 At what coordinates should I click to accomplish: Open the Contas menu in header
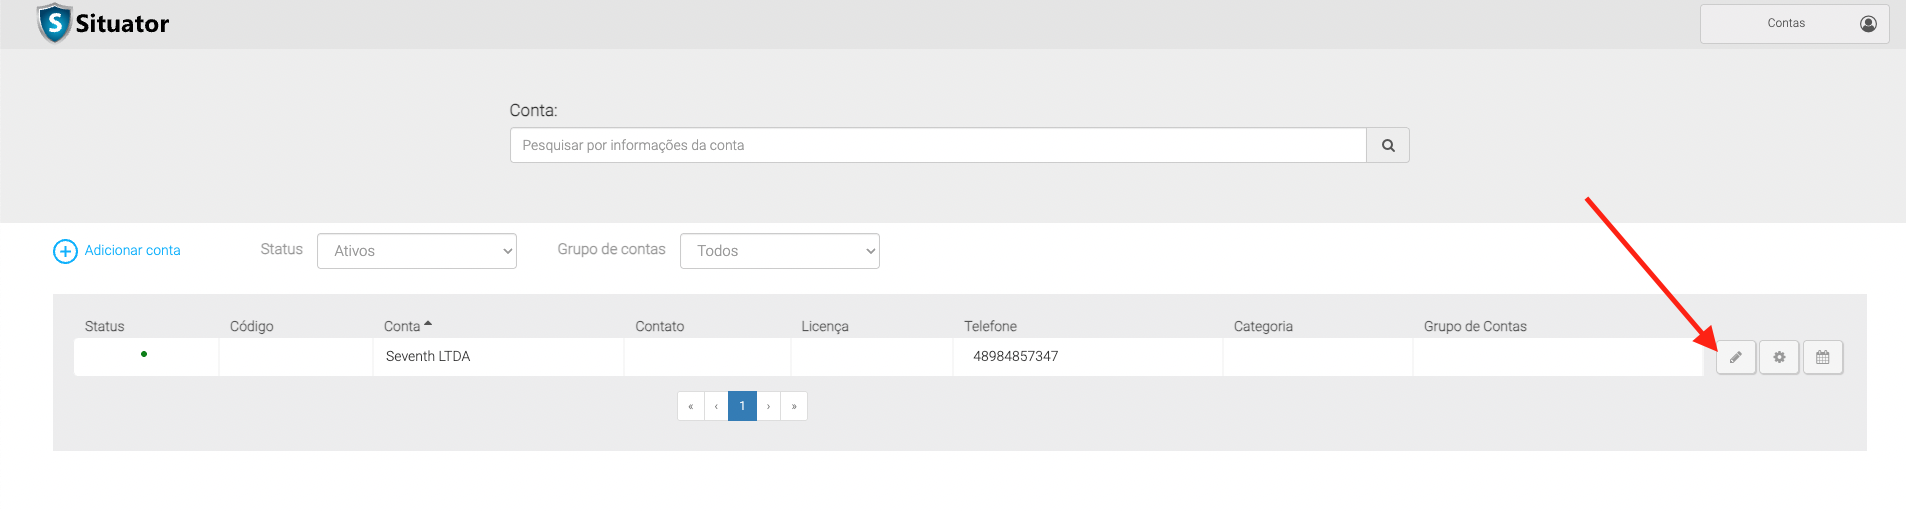click(1785, 24)
